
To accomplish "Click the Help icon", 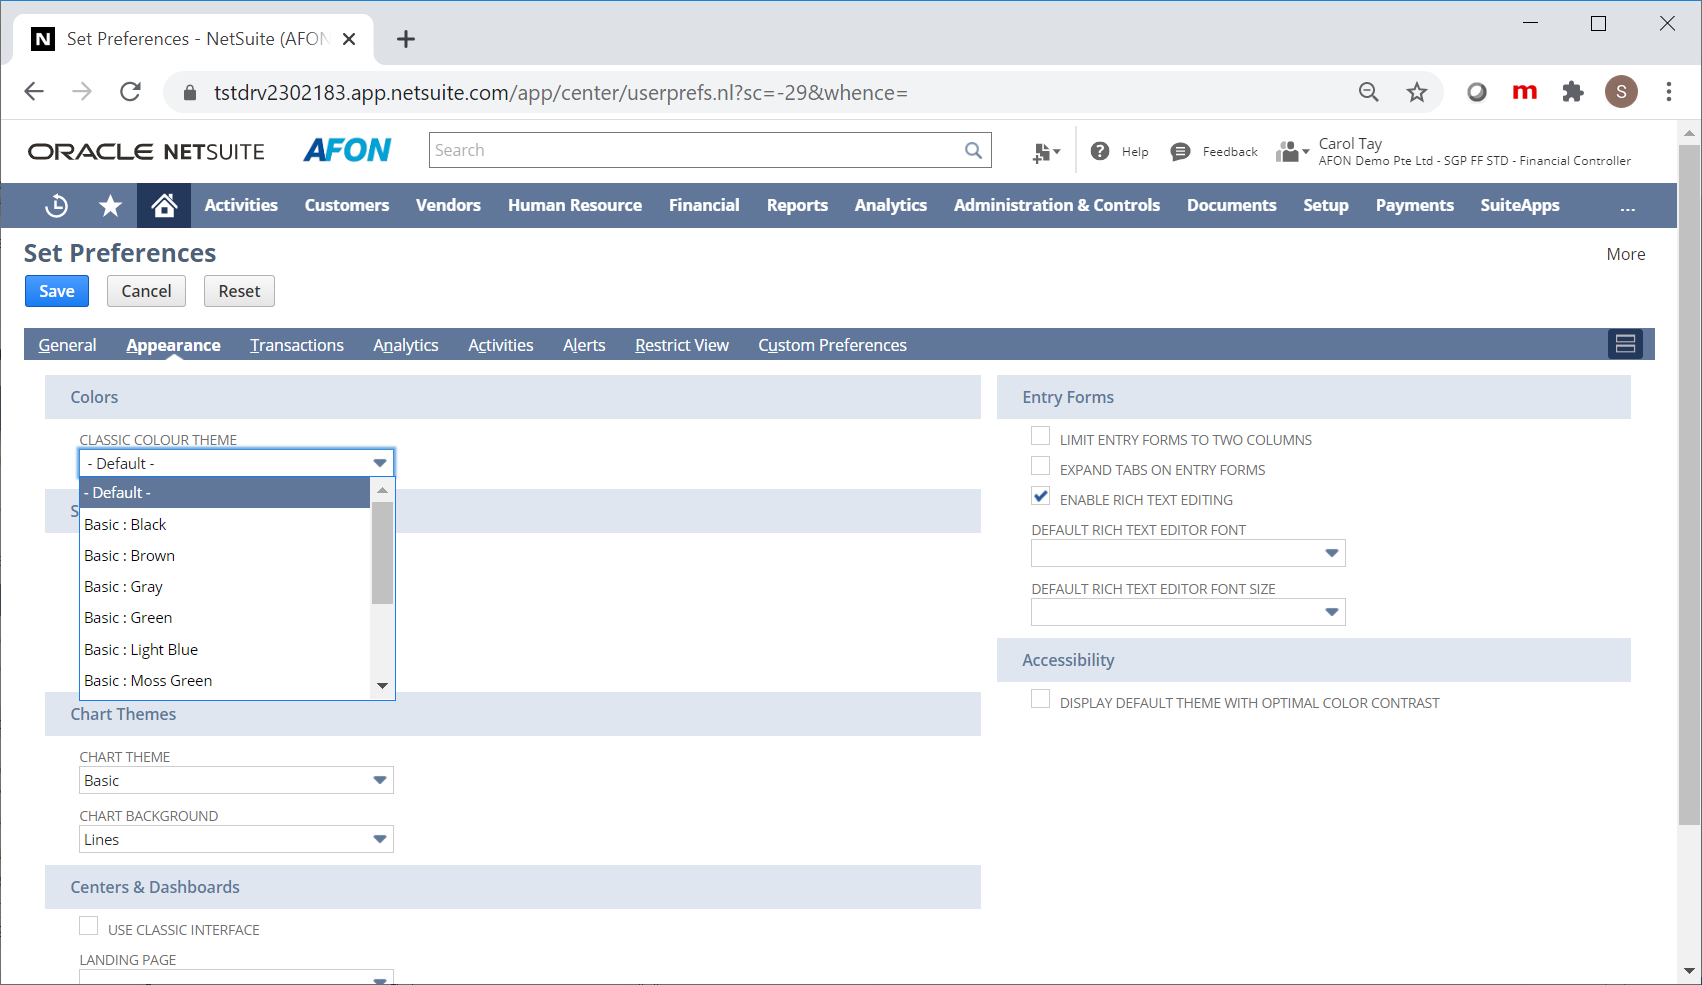I will (1100, 151).
